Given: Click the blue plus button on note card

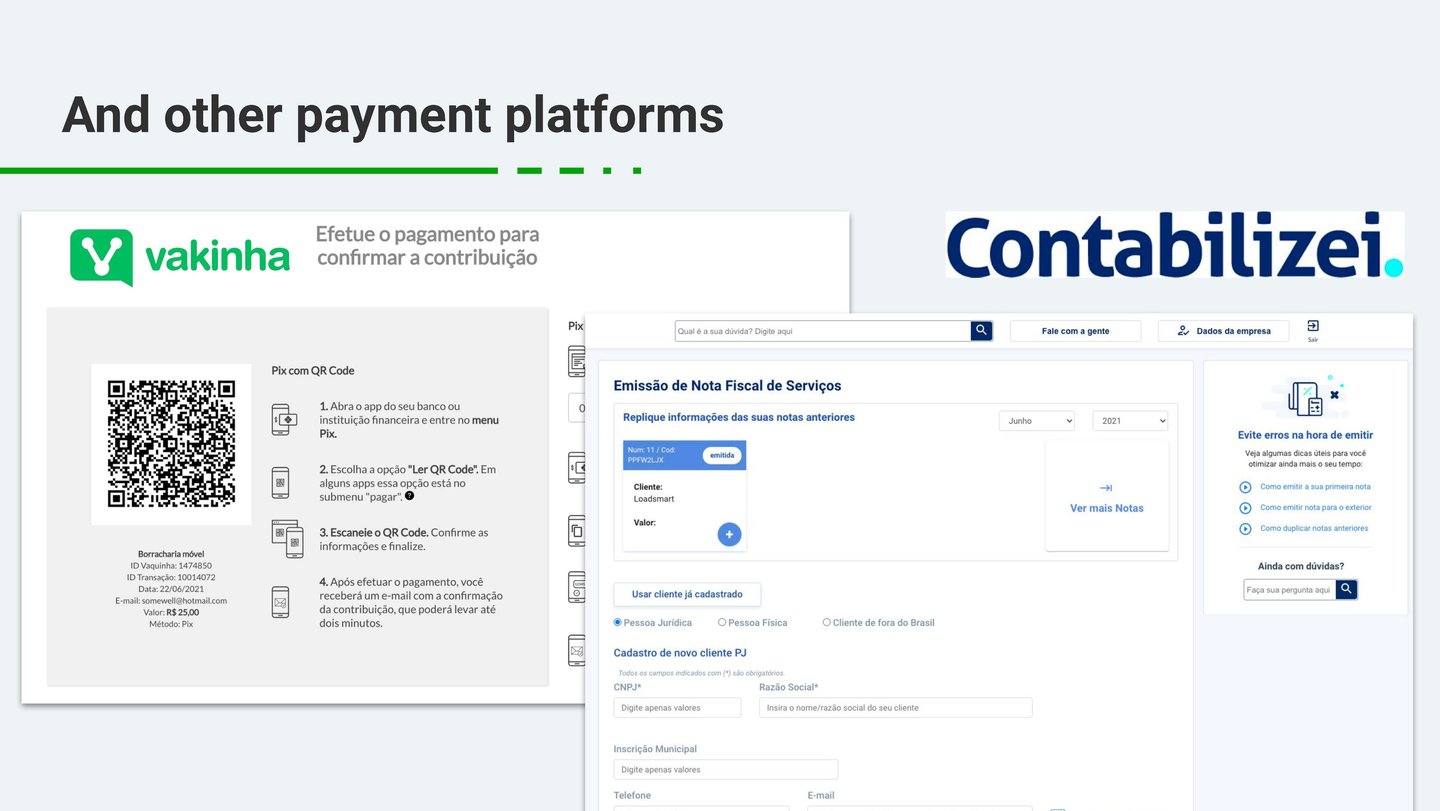Looking at the screenshot, I should click(x=729, y=534).
